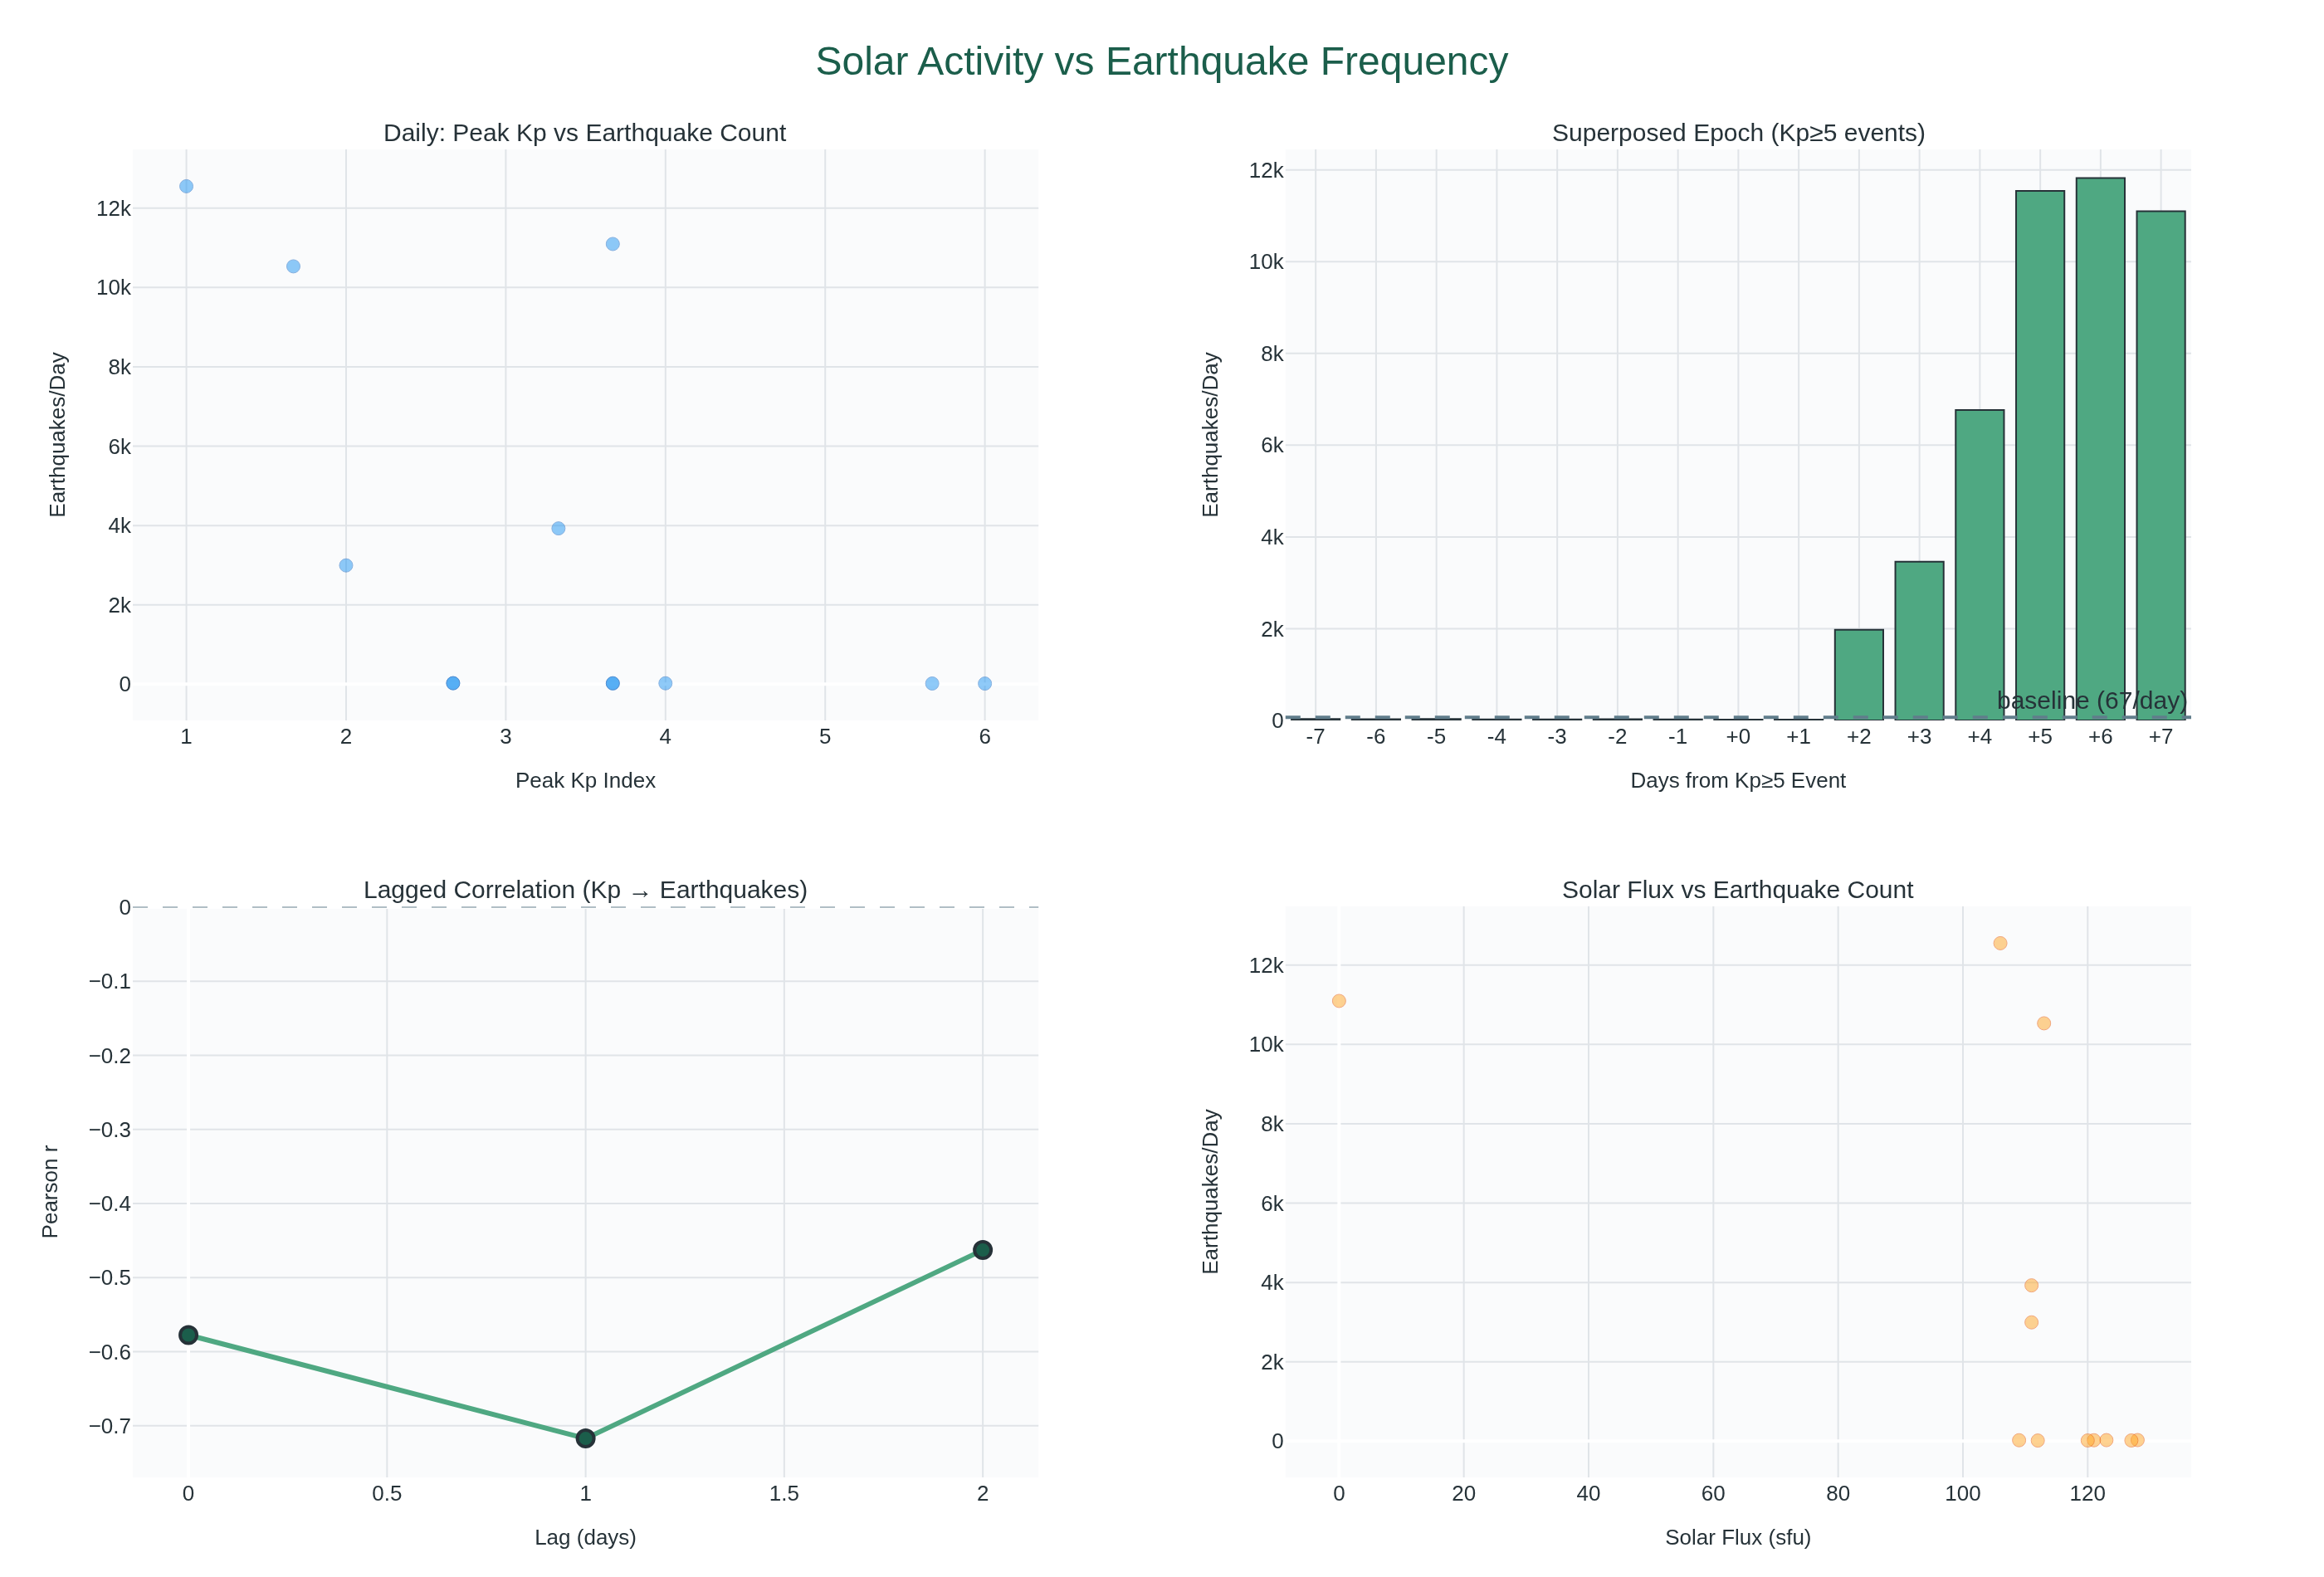Viewport: 2324px width, 1577px height.
Task: Select the '100' tick on Solar Flux axis
Action: (1962, 1494)
